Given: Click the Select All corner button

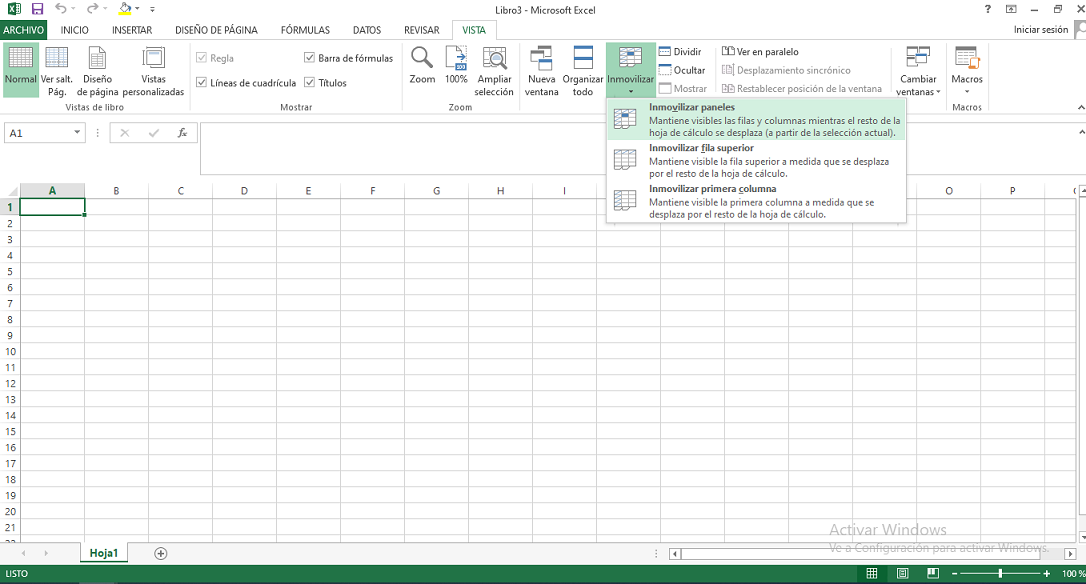Looking at the screenshot, I should point(10,191).
